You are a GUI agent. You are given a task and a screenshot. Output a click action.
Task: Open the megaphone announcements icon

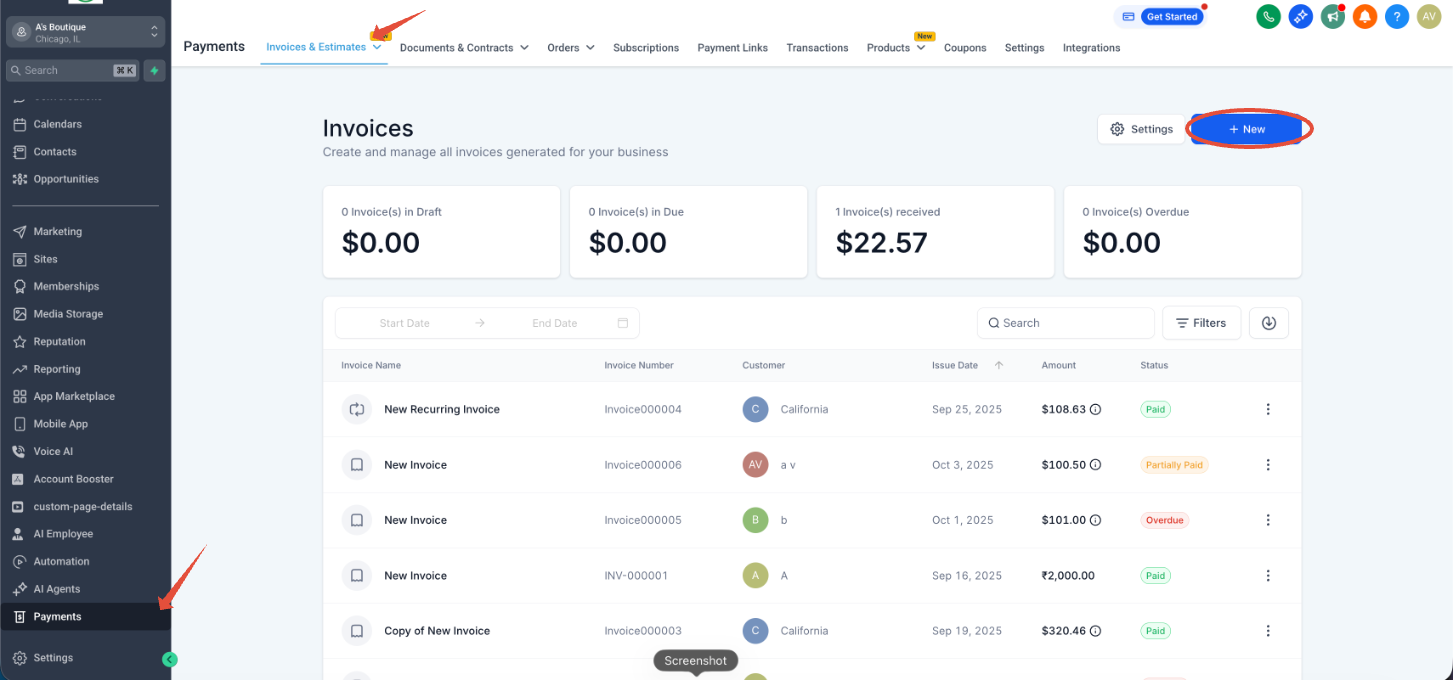[1332, 16]
